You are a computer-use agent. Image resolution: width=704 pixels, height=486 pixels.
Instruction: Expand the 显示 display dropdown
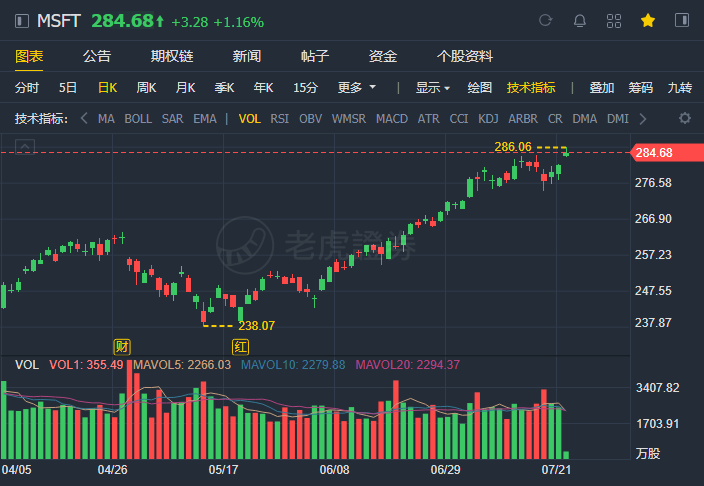point(432,88)
